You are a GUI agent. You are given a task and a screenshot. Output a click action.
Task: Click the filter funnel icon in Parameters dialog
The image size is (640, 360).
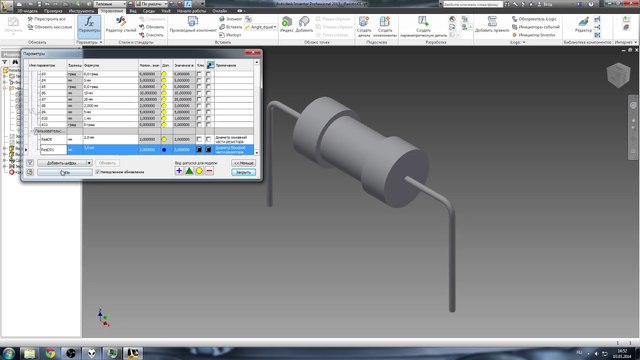click(x=30, y=163)
